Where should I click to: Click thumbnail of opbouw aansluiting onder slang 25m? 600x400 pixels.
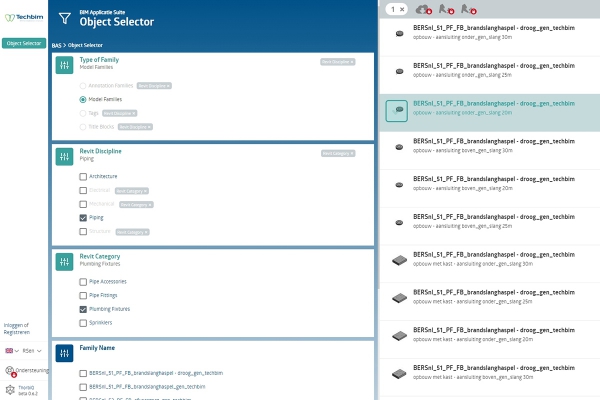point(399,71)
